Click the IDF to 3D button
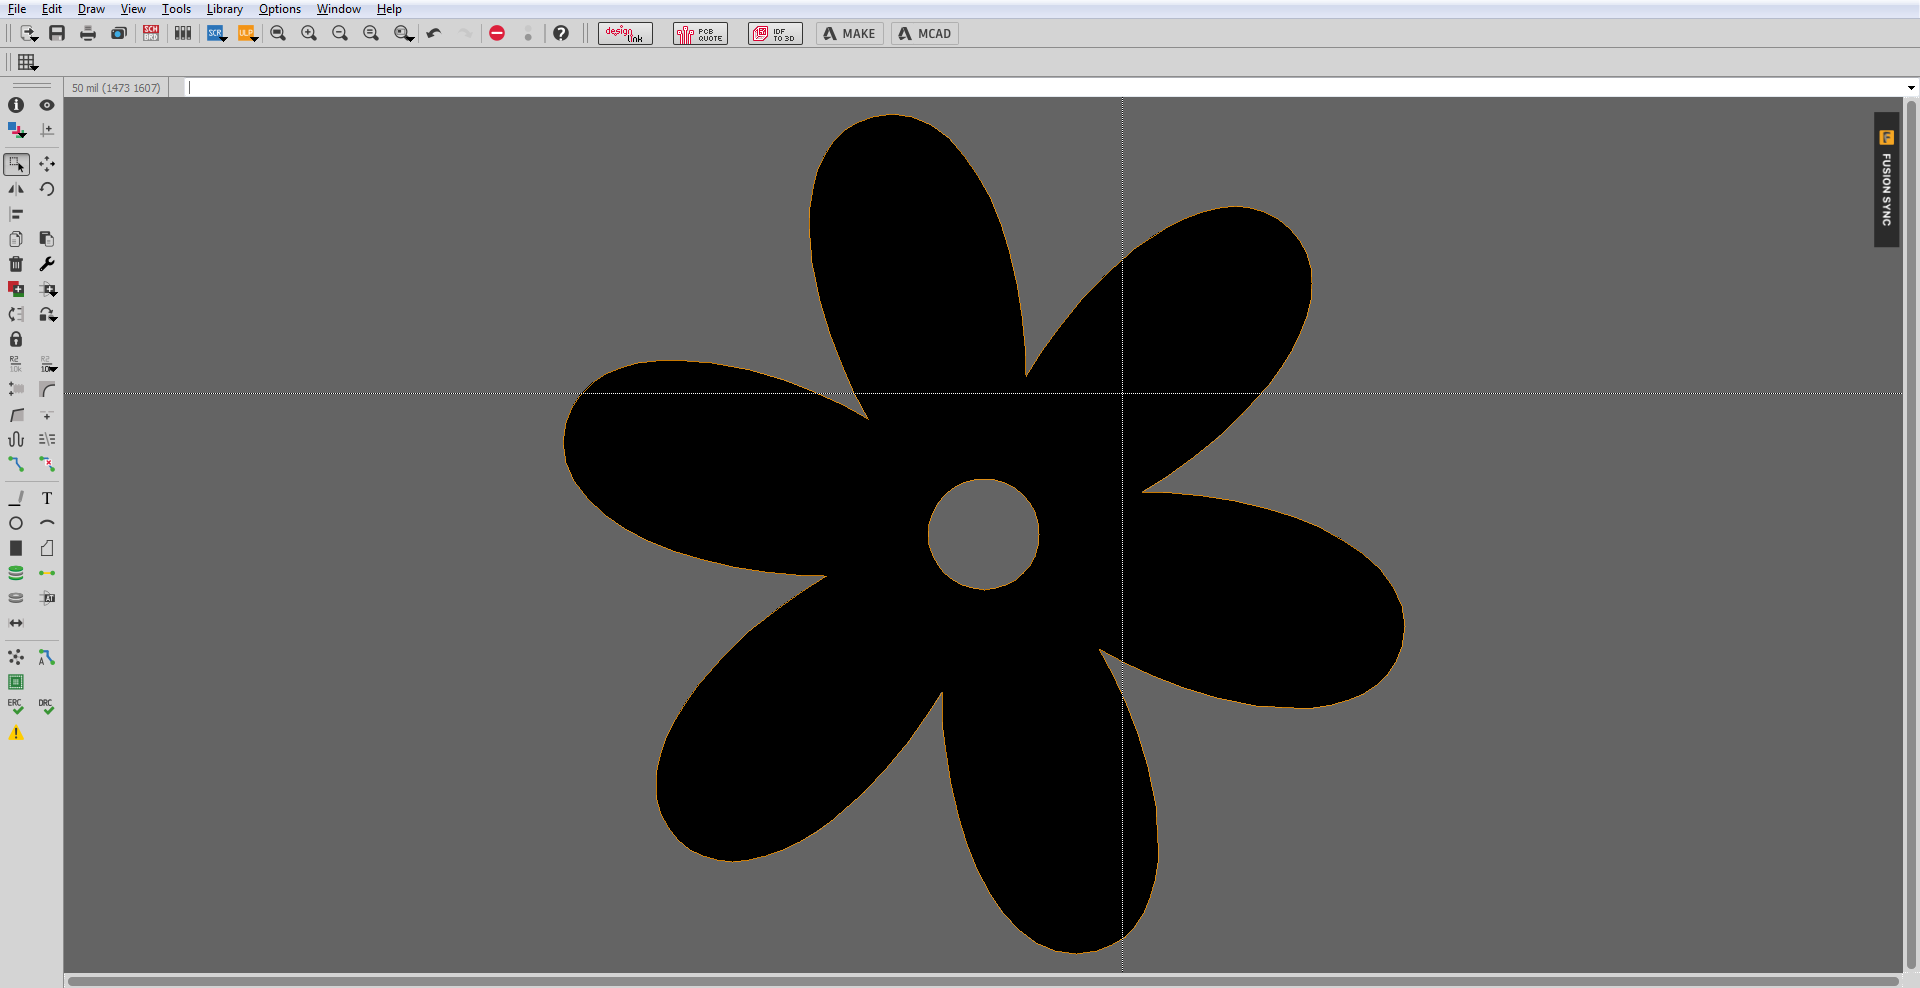 pos(775,33)
